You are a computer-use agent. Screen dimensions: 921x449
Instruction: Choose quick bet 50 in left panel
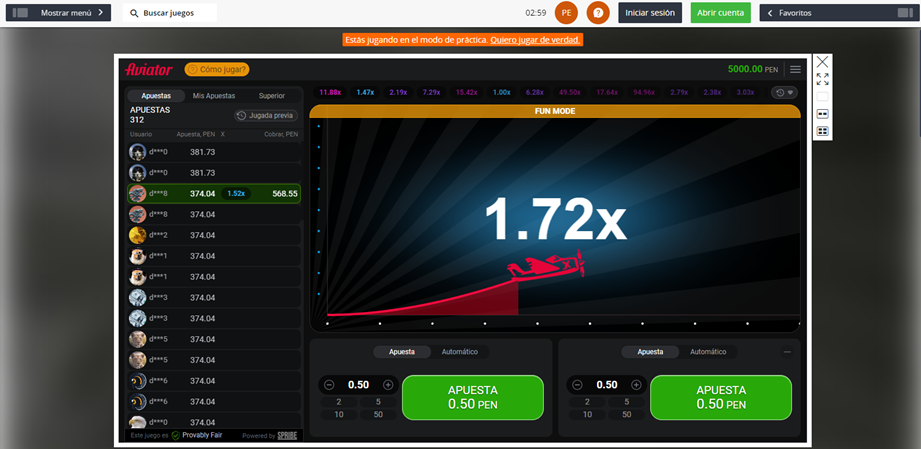pyautogui.click(x=378, y=414)
